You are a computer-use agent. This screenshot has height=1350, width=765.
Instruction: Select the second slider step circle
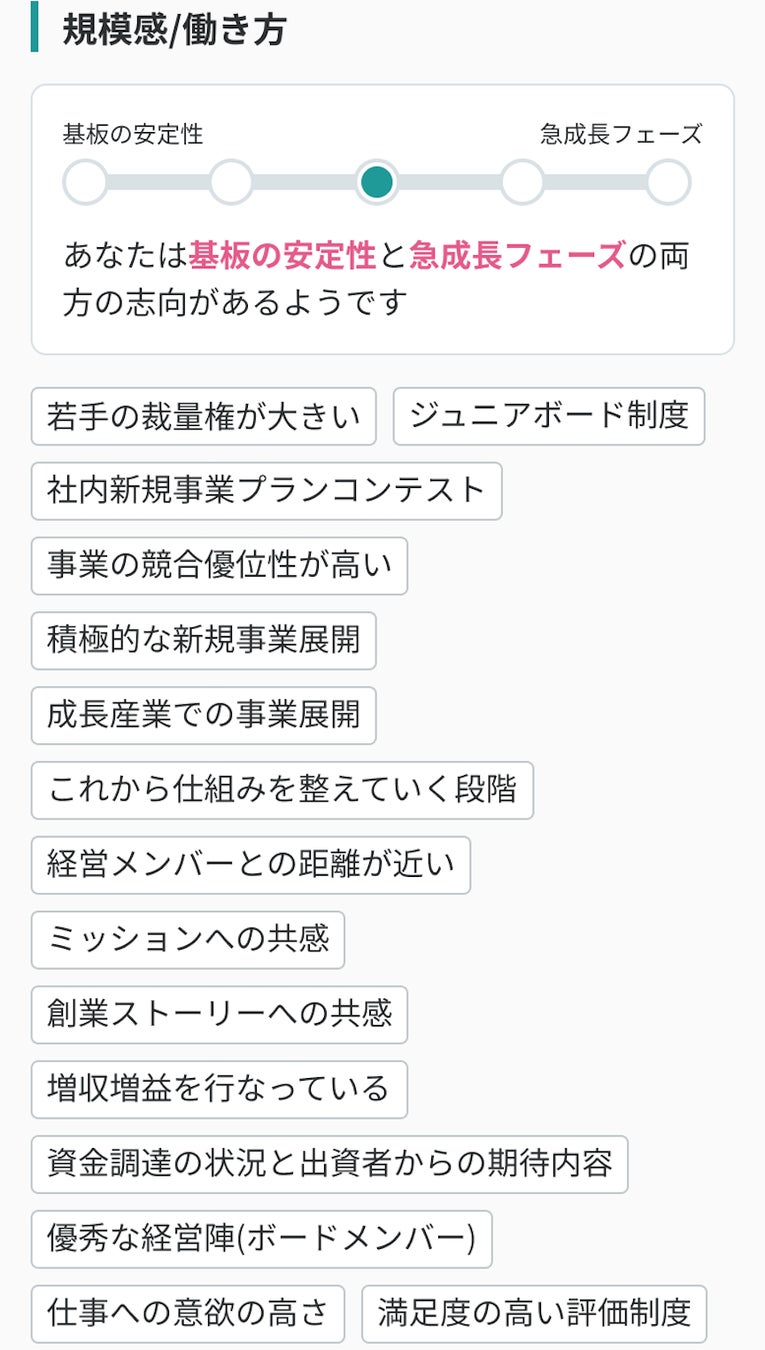pyautogui.click(x=231, y=183)
